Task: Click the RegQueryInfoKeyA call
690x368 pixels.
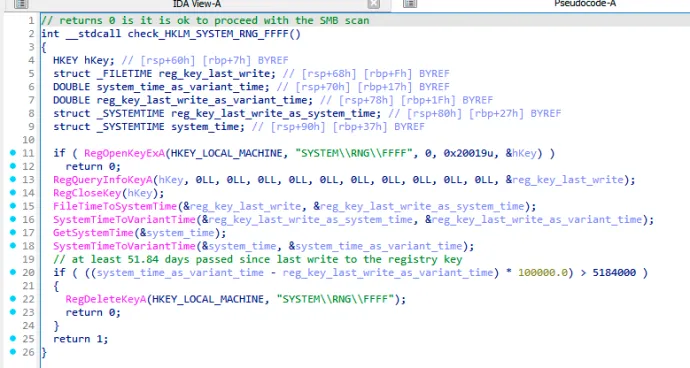Action: tap(103, 180)
